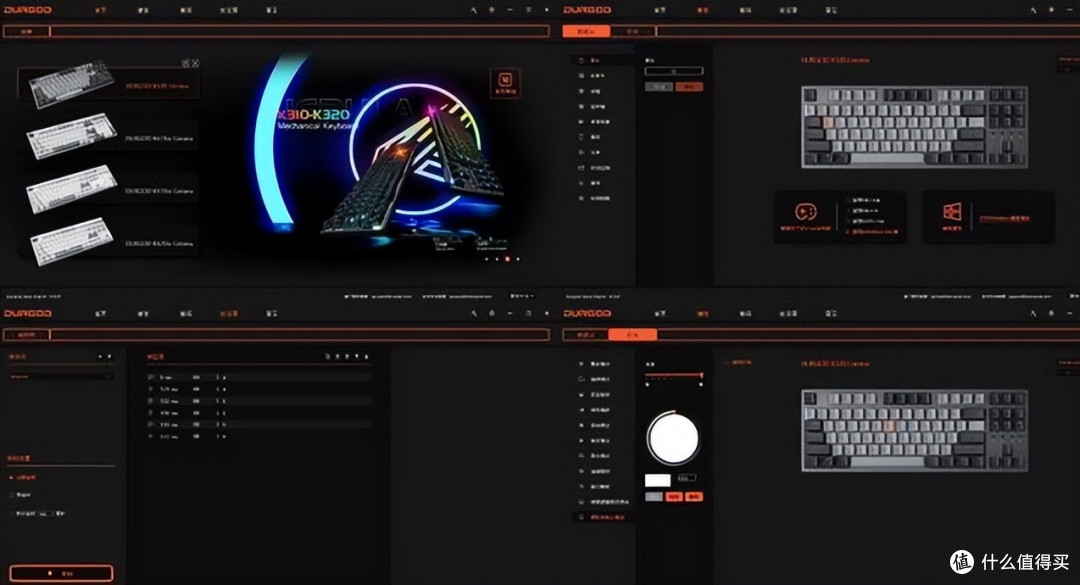This screenshot has height=585, width=1080.
Task: Click DURGOD logo in home banner window
Action: (28, 10)
